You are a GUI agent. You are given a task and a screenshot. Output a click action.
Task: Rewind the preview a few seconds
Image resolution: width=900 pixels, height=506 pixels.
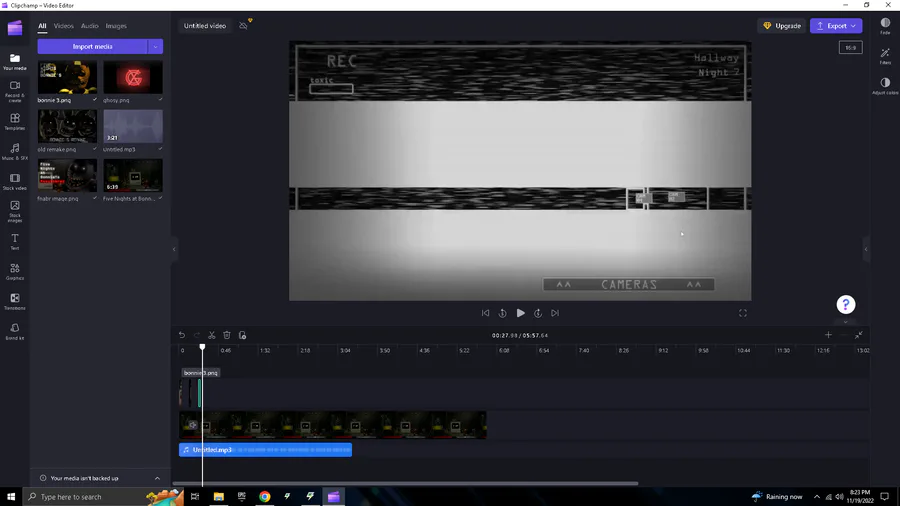click(x=503, y=313)
